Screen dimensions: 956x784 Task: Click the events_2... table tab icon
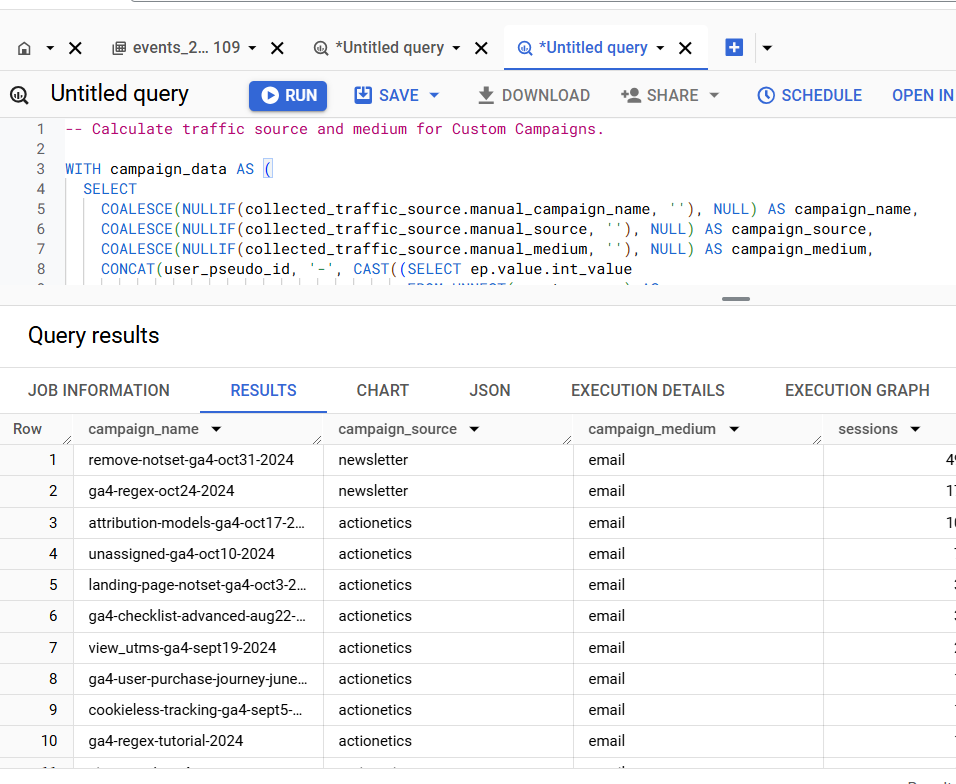119,47
